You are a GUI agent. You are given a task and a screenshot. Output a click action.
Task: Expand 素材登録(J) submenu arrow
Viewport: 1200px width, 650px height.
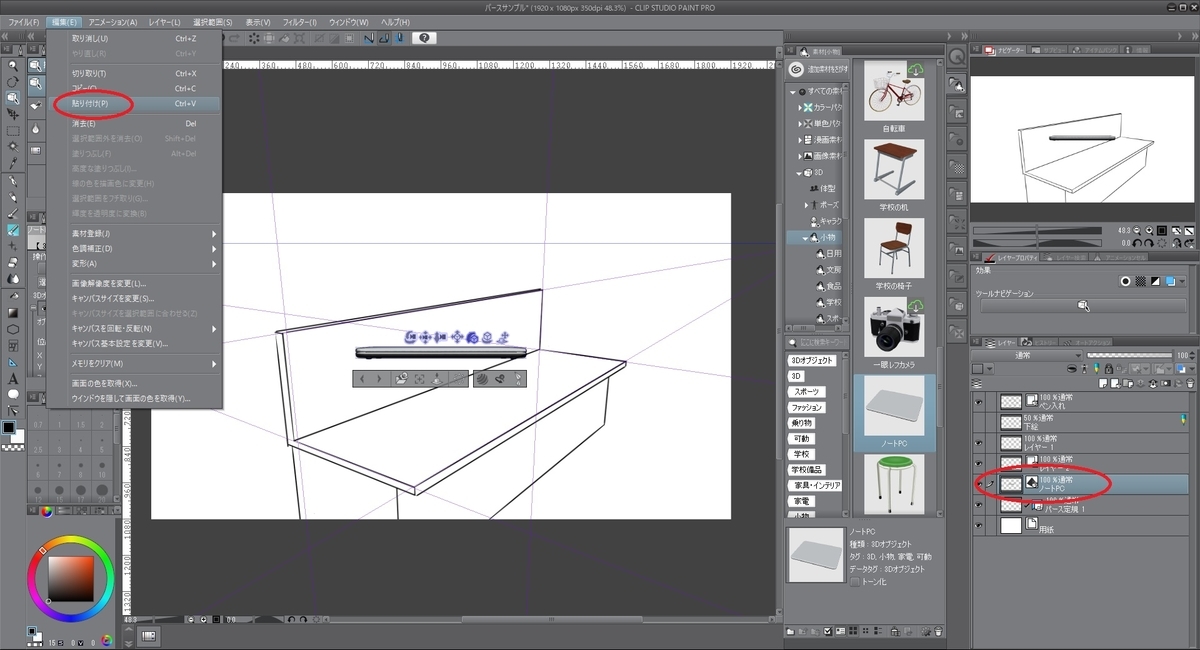(214, 233)
